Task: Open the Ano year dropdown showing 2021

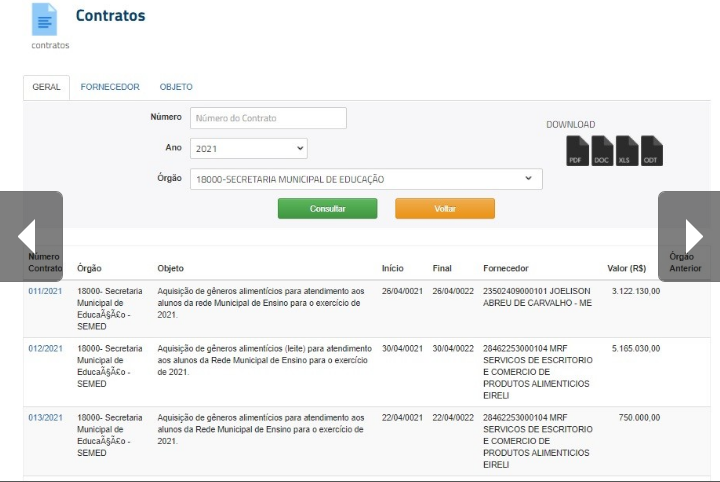Action: pyautogui.click(x=249, y=149)
